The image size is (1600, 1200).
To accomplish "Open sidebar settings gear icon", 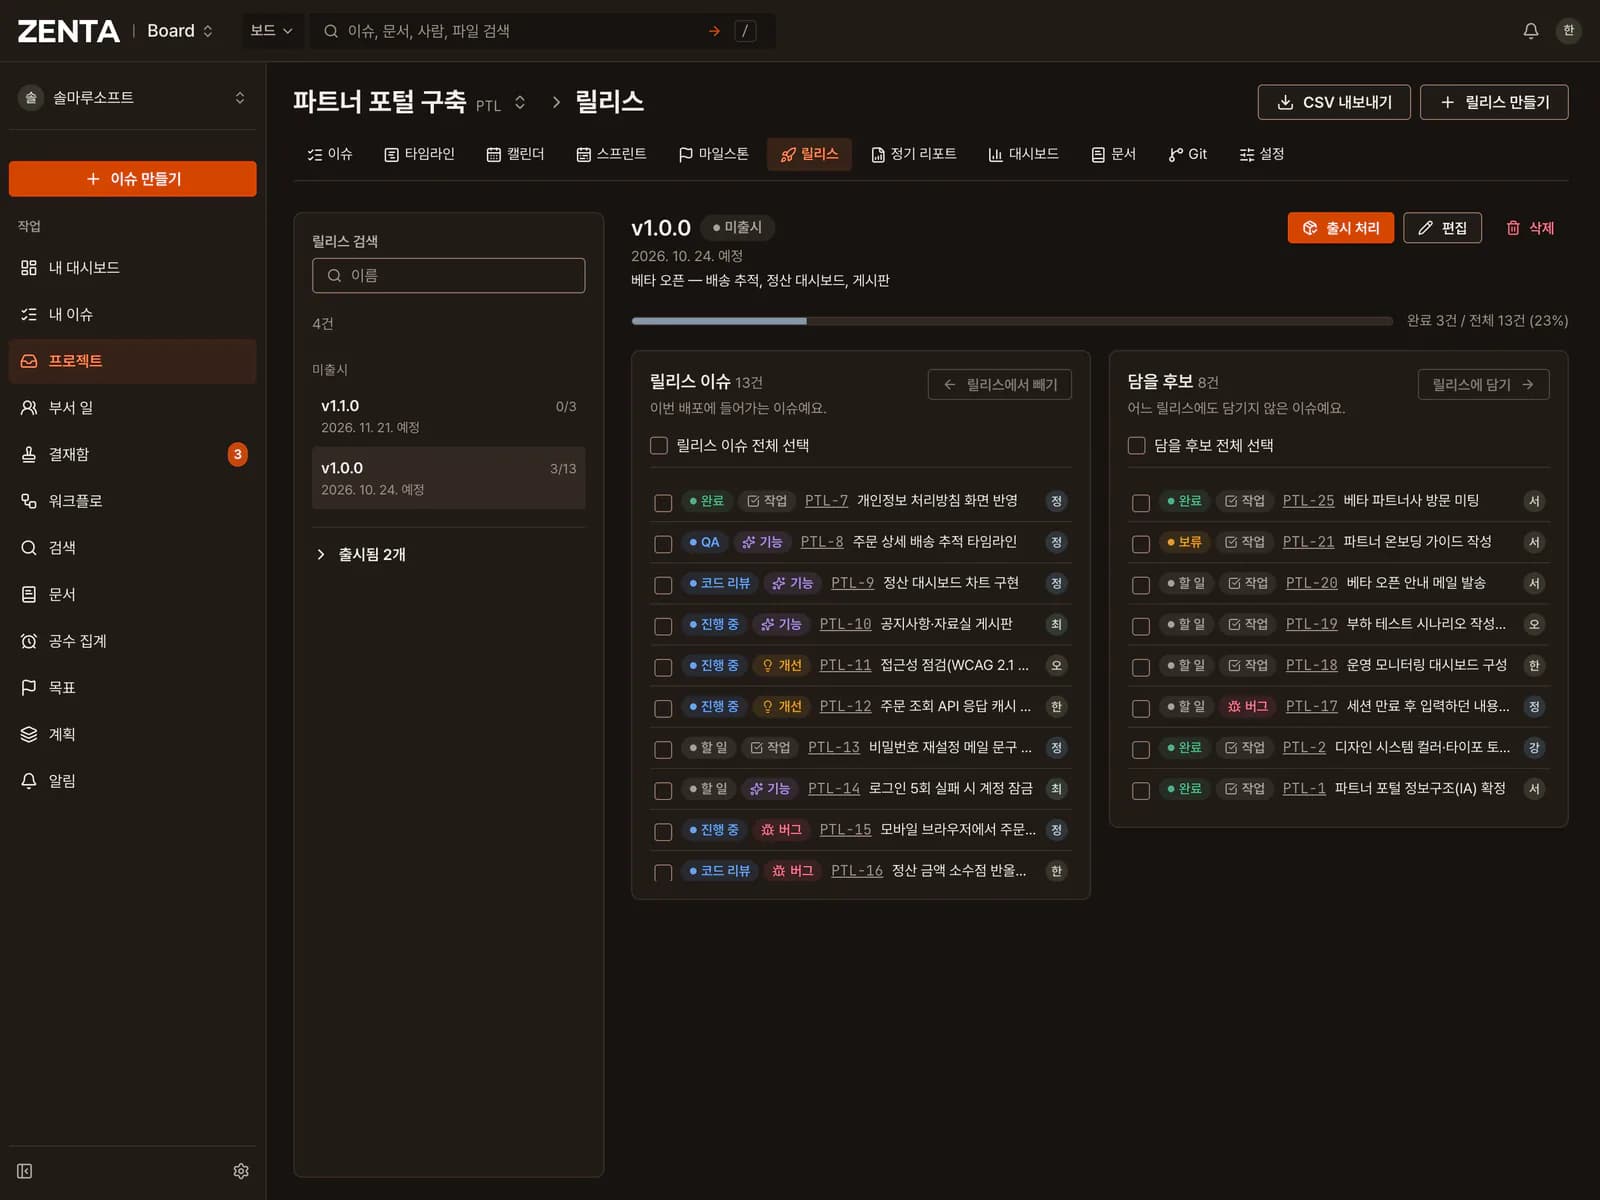I will [241, 1171].
